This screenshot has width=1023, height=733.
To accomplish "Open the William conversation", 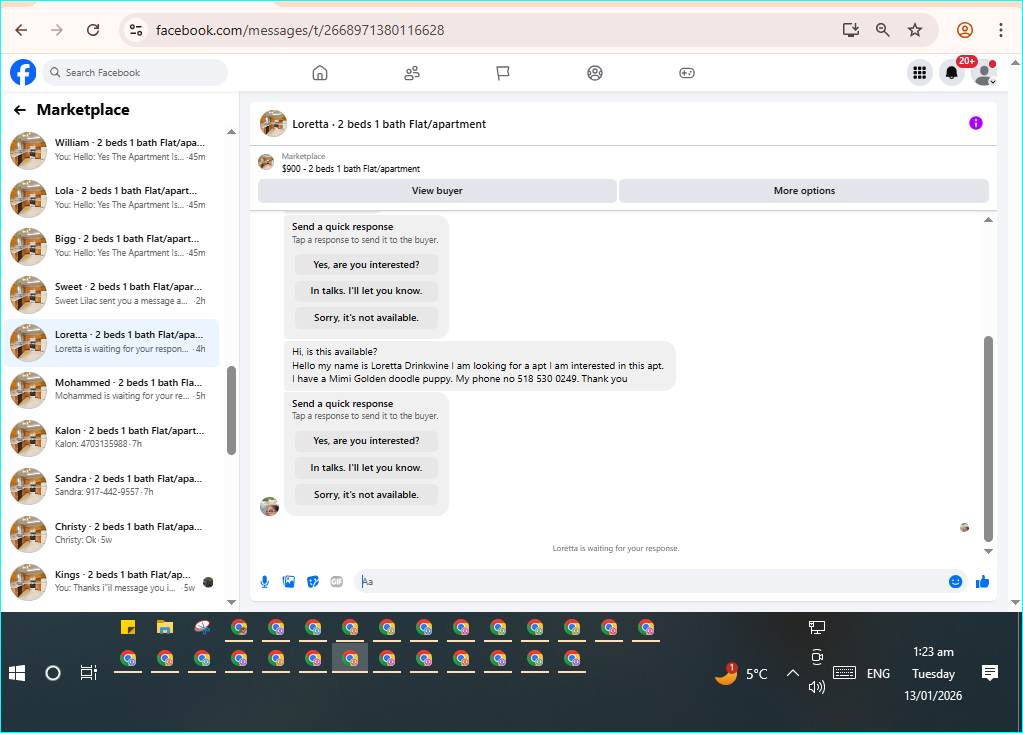I will coord(112,150).
